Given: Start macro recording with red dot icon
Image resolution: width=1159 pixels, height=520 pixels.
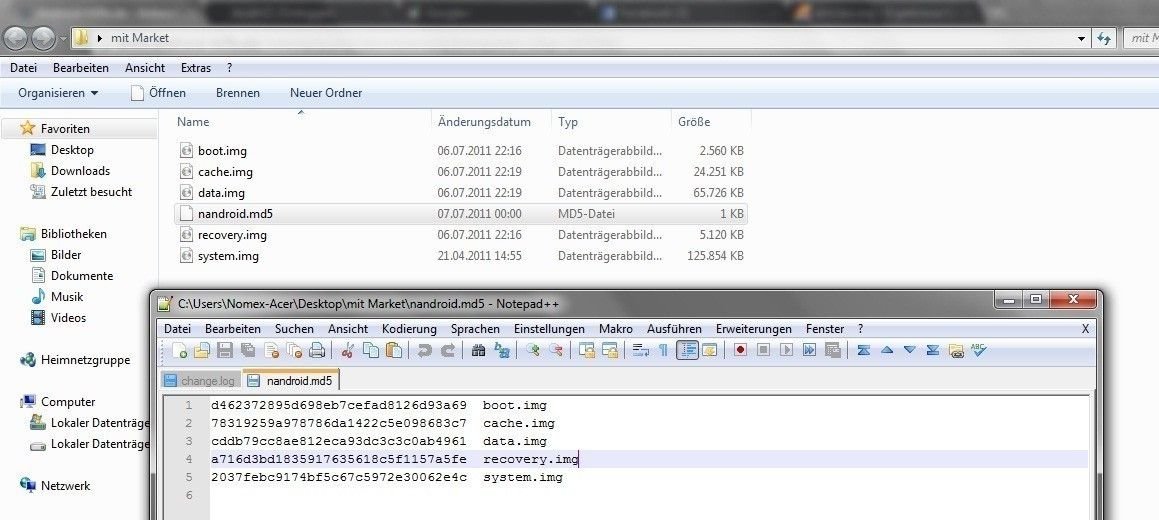Looking at the screenshot, I should [740, 350].
